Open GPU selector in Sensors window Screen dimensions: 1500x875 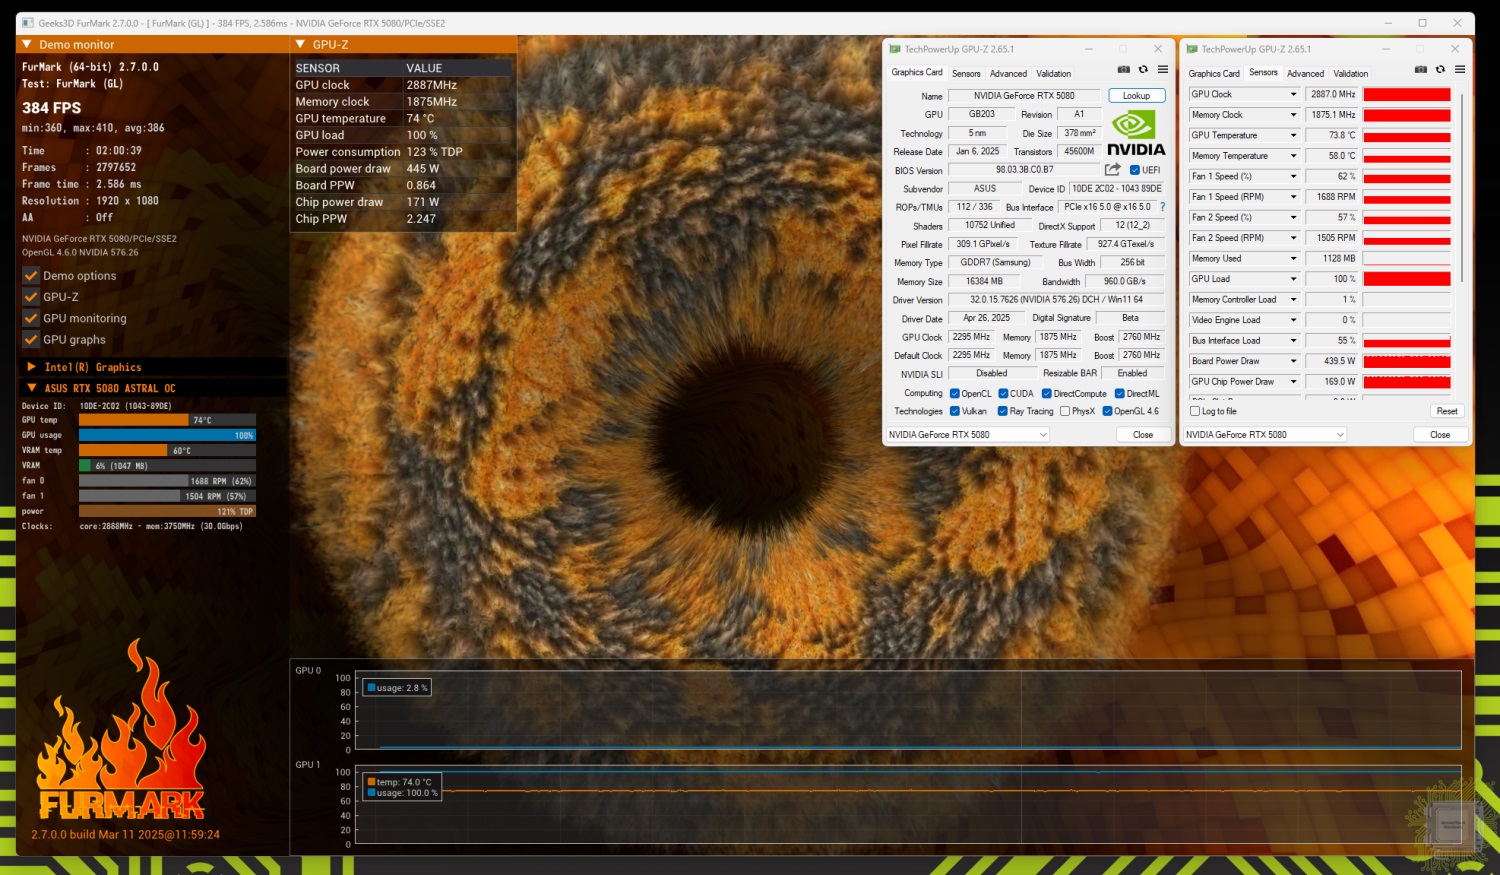point(1265,435)
